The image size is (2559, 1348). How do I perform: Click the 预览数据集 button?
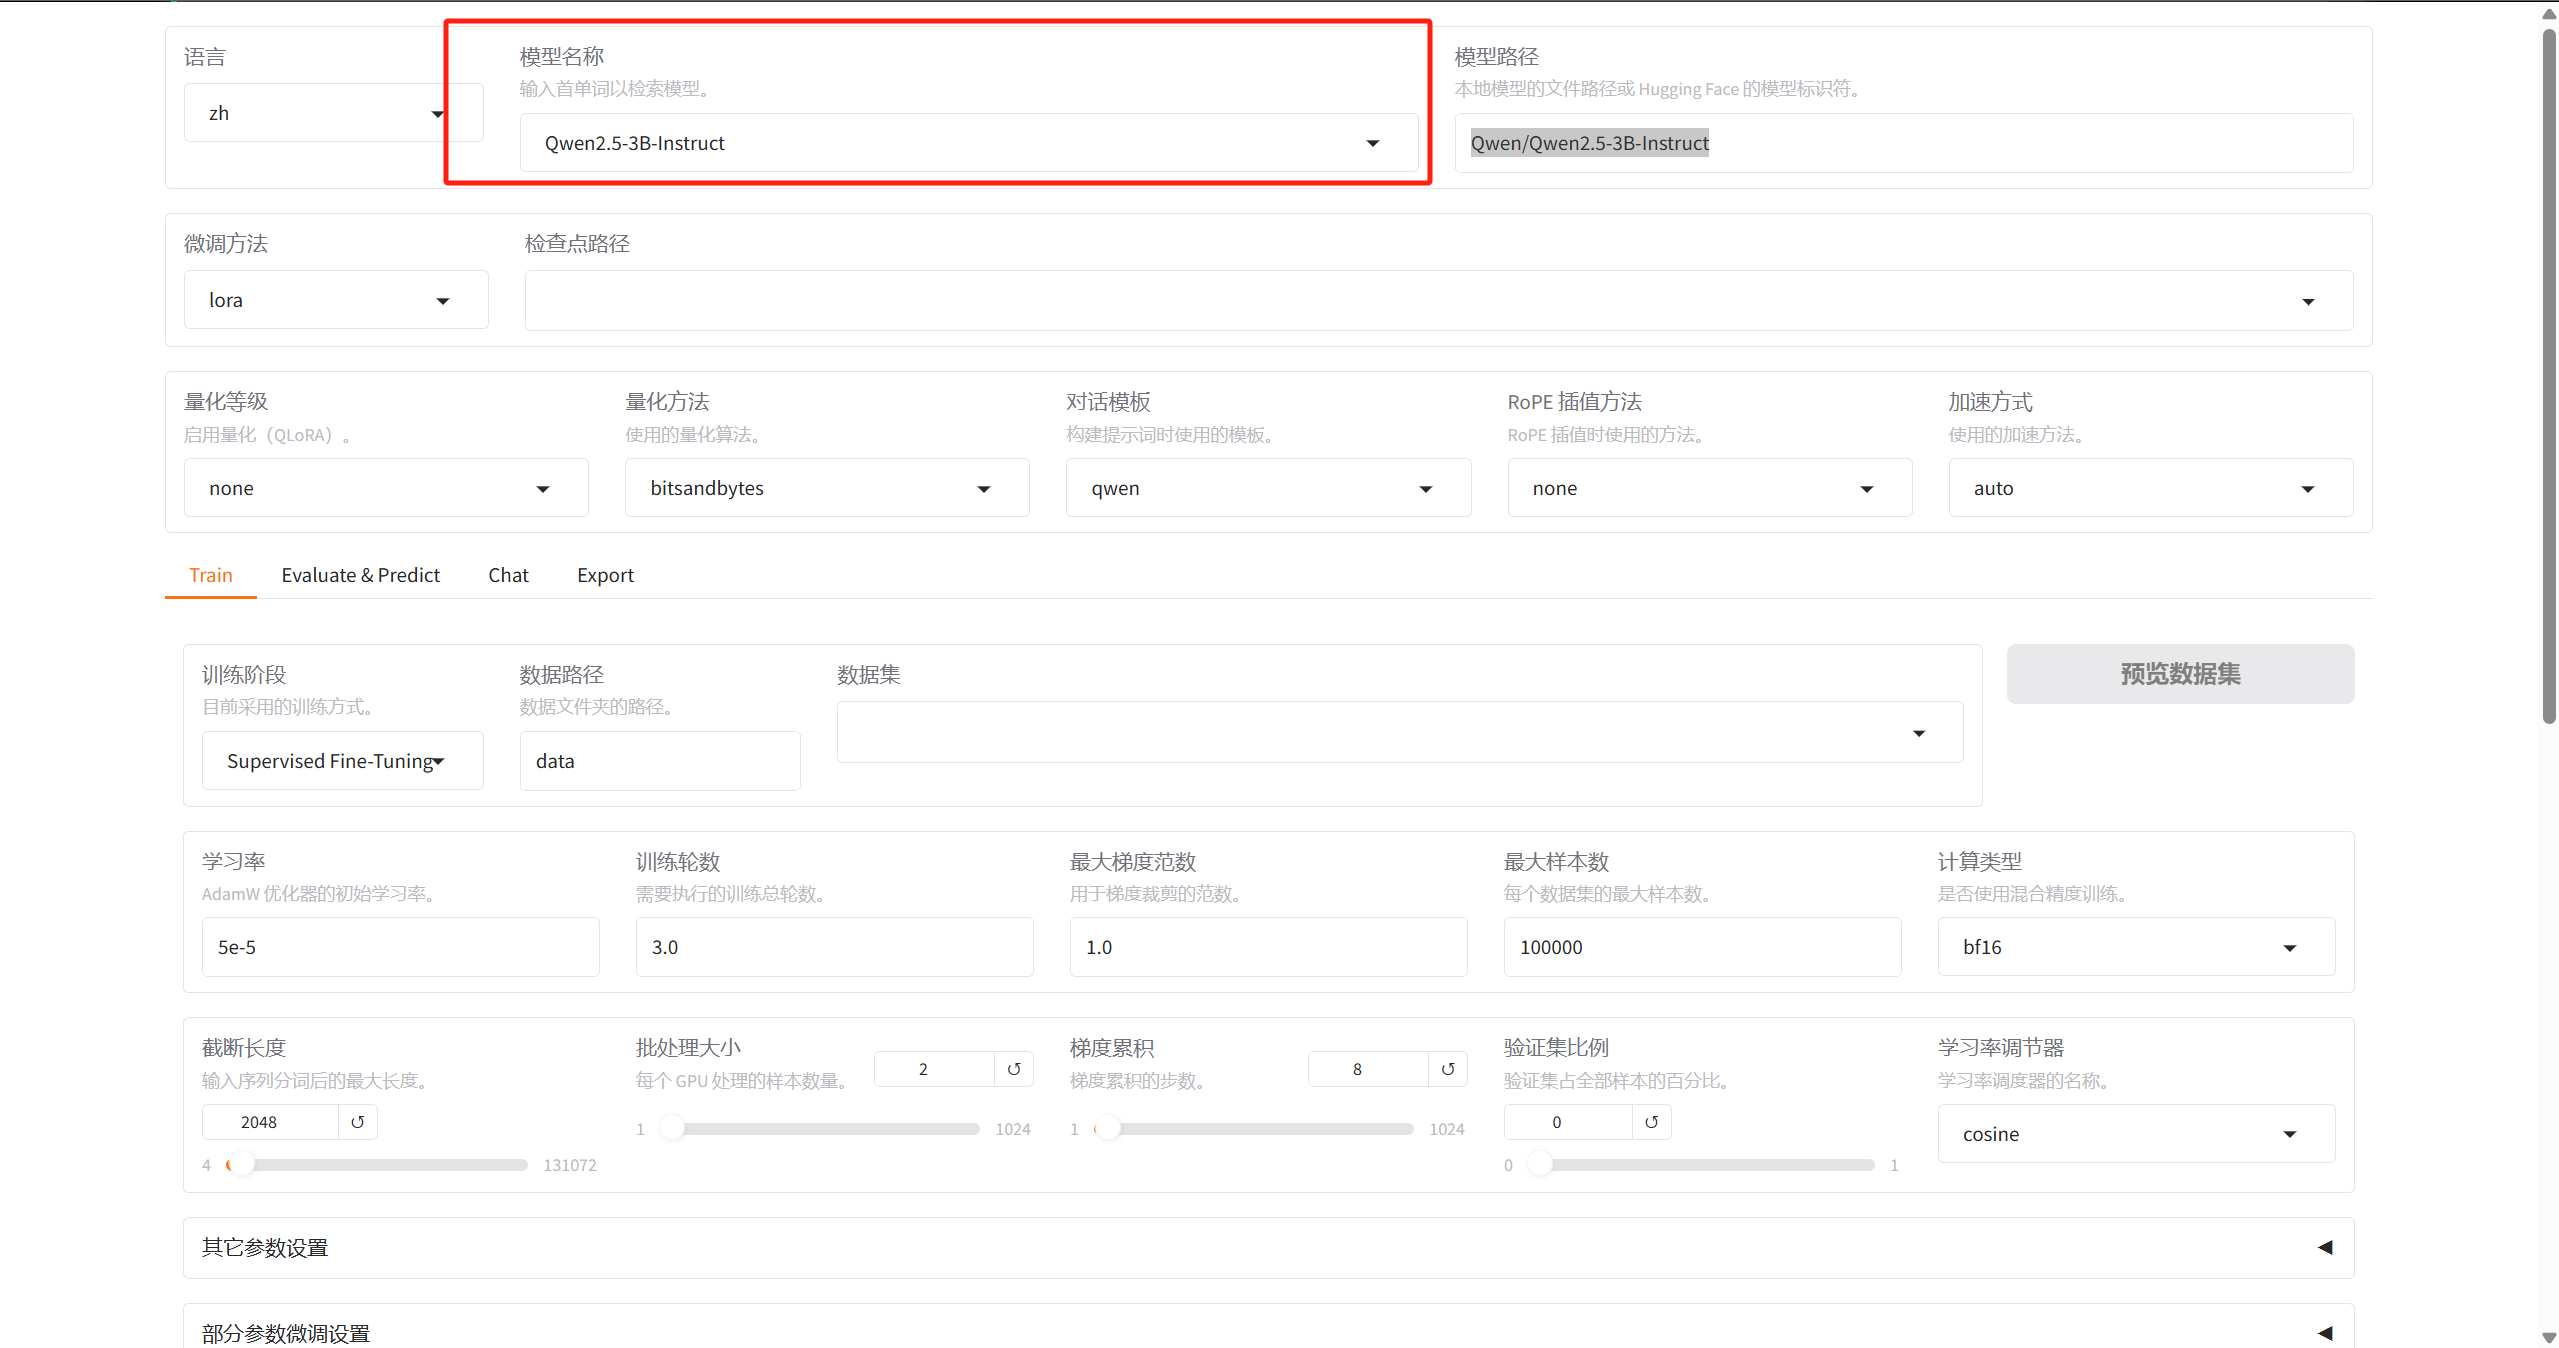pos(2180,674)
